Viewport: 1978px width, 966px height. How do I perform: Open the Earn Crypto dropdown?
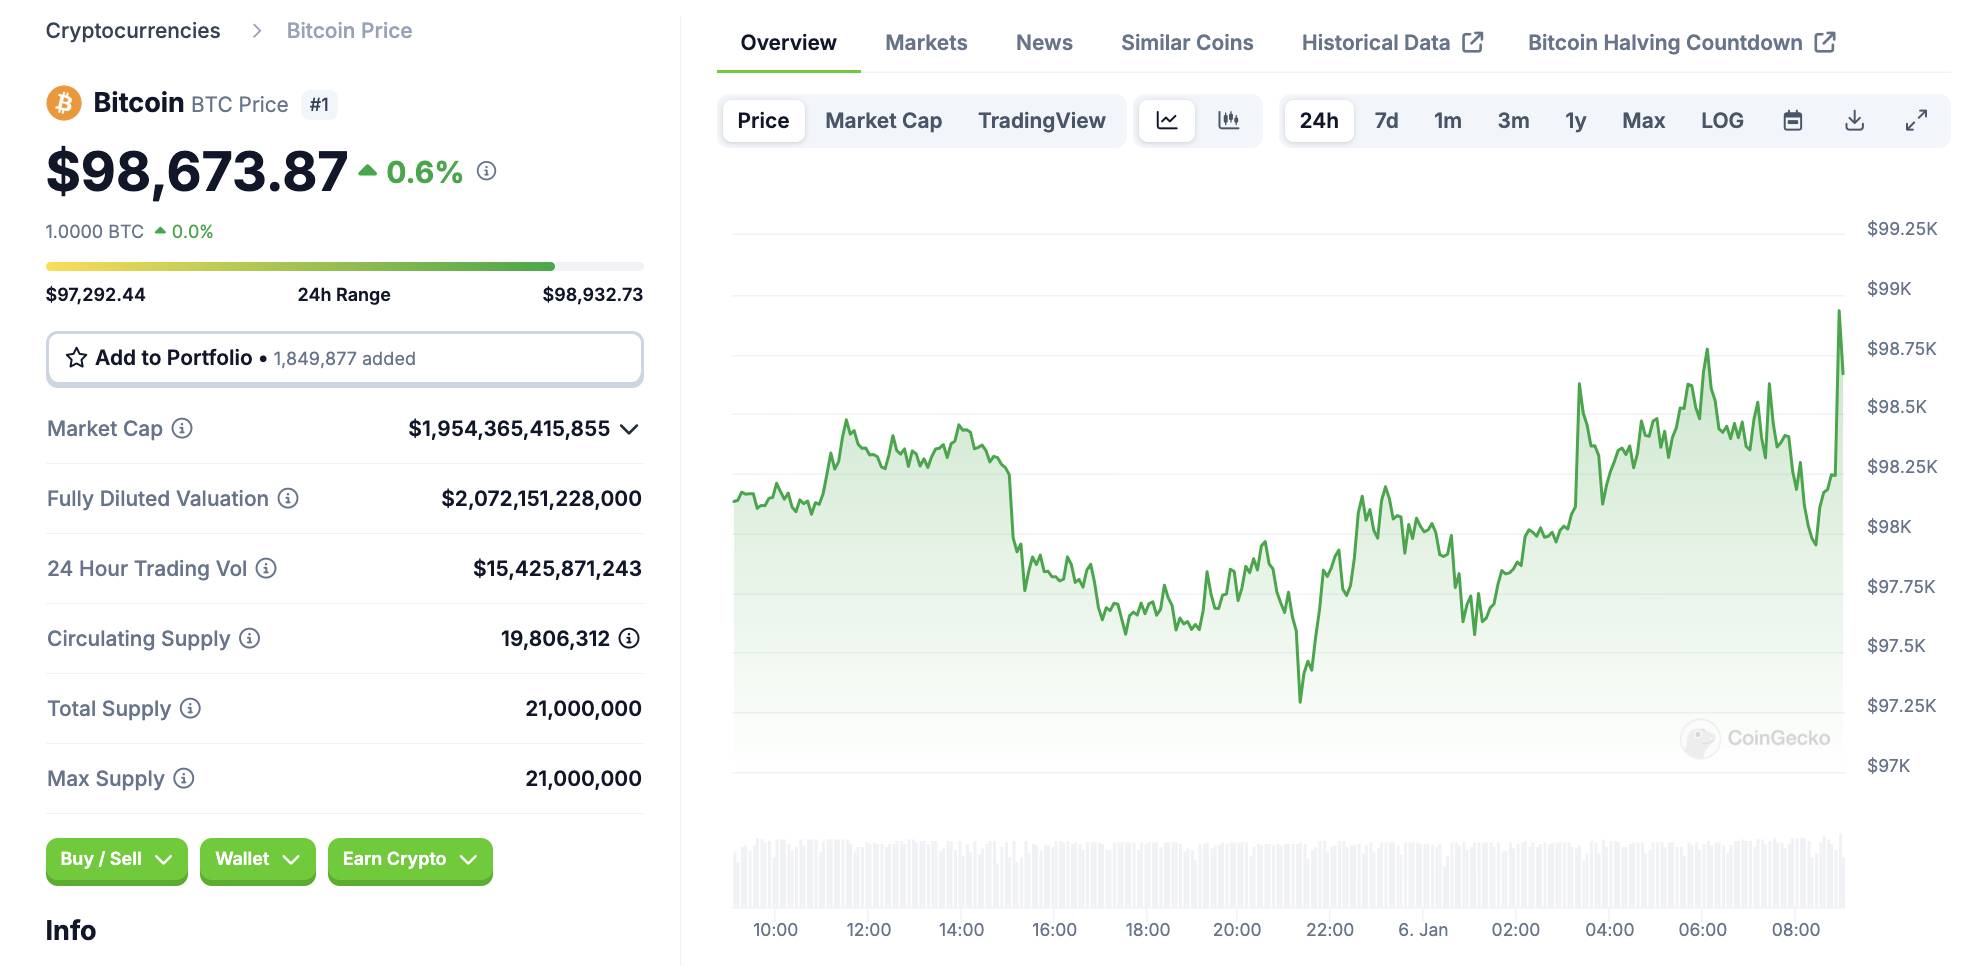coord(410,860)
